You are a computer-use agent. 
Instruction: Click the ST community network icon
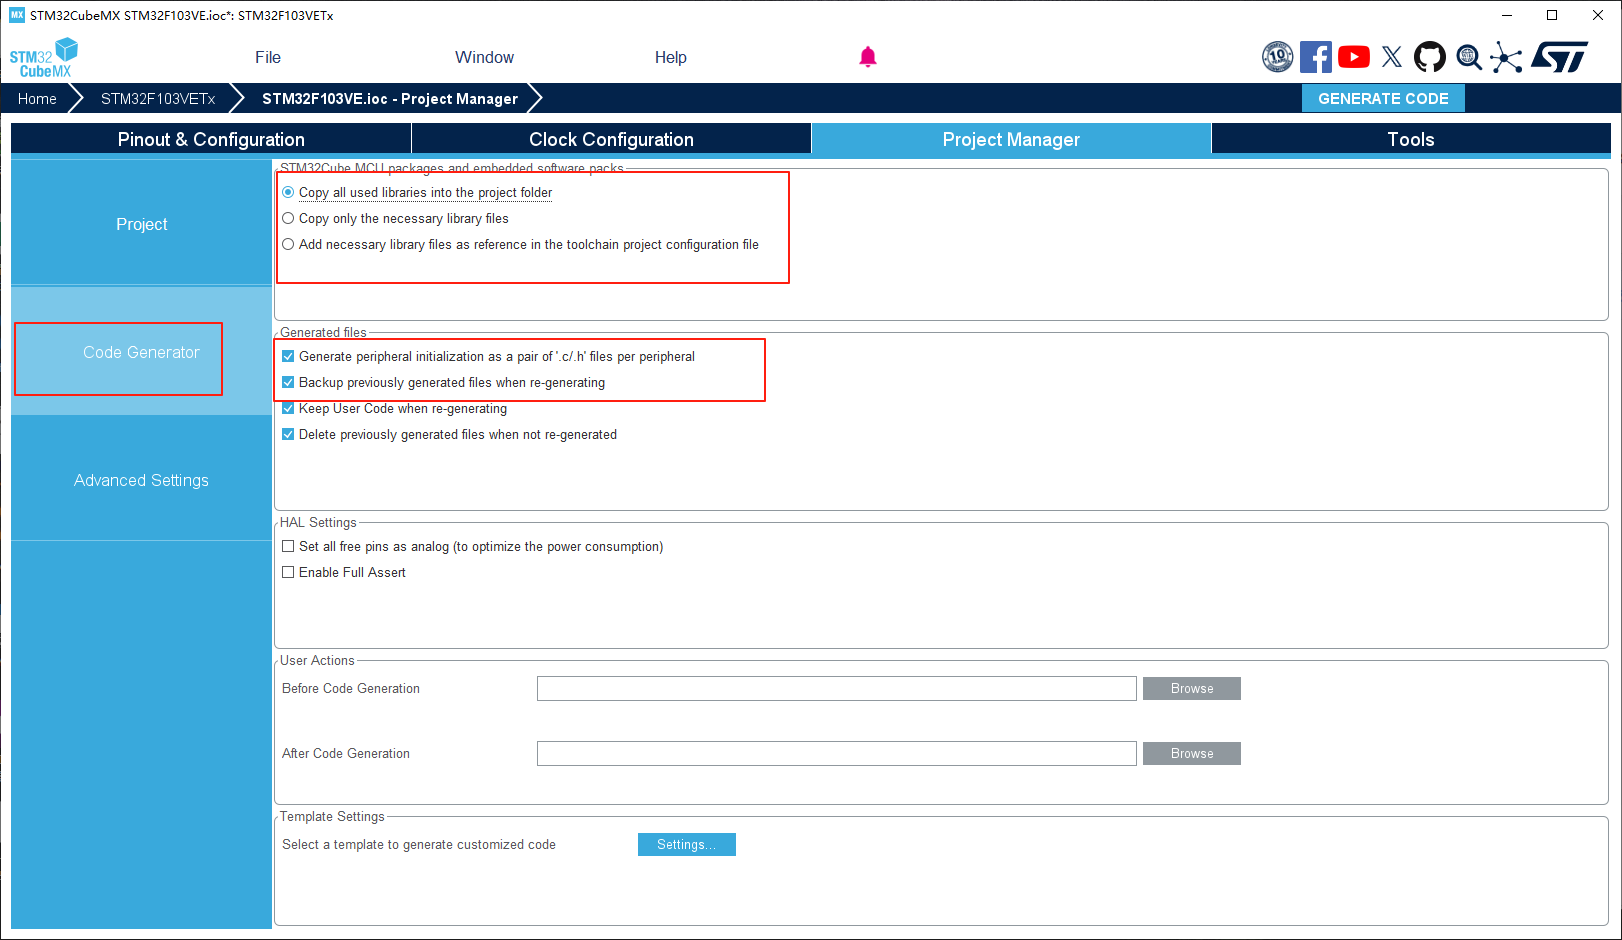[1506, 57]
